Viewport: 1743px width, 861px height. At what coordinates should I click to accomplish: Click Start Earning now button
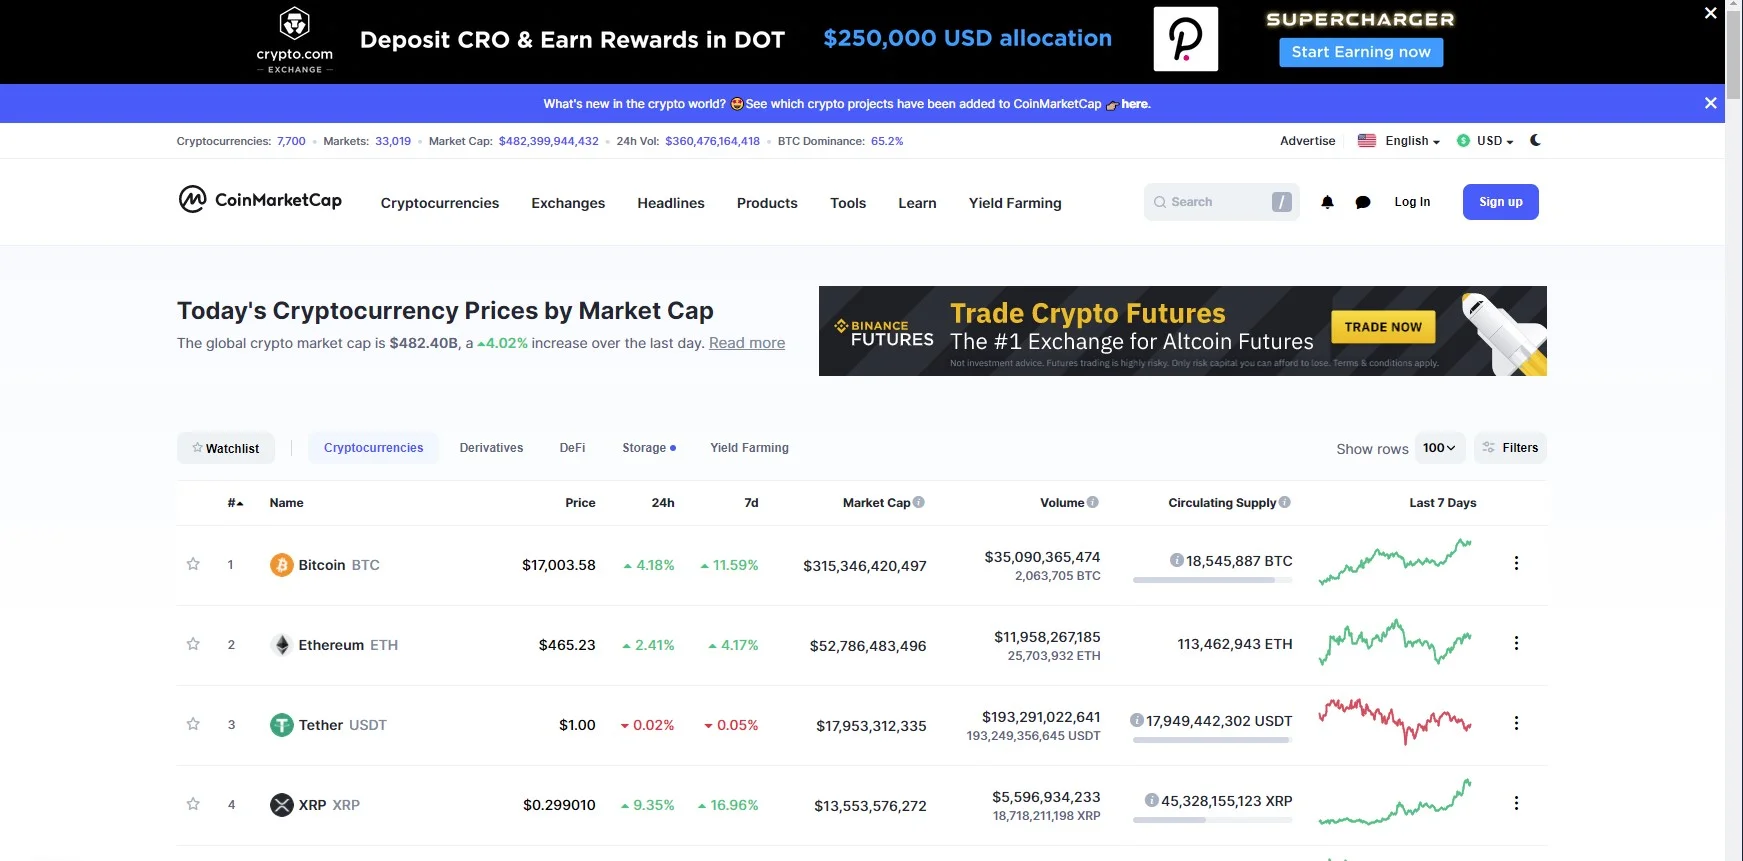pyautogui.click(x=1361, y=52)
